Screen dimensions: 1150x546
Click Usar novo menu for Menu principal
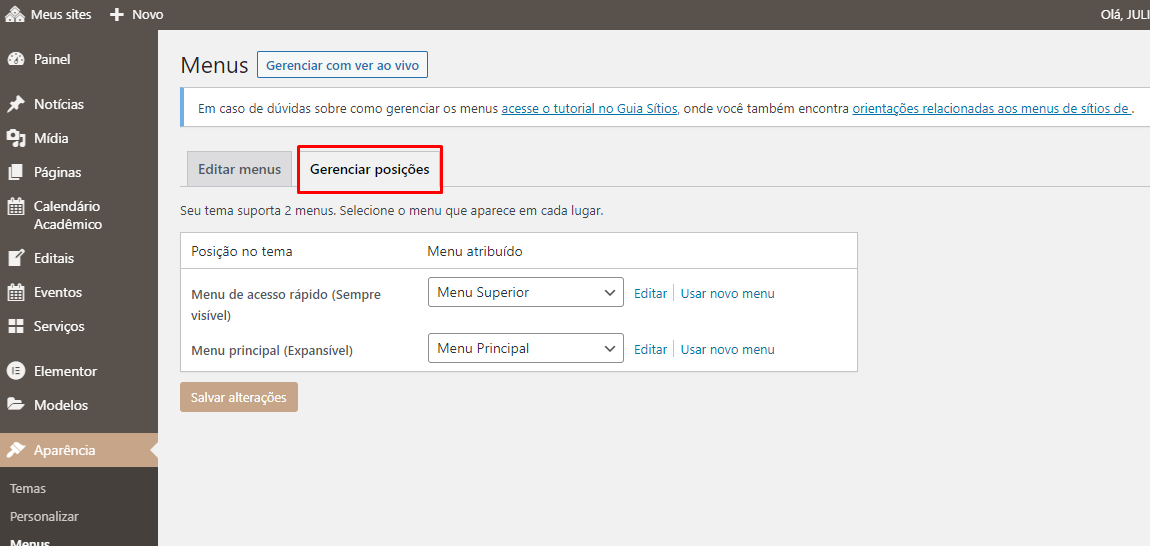pos(727,349)
